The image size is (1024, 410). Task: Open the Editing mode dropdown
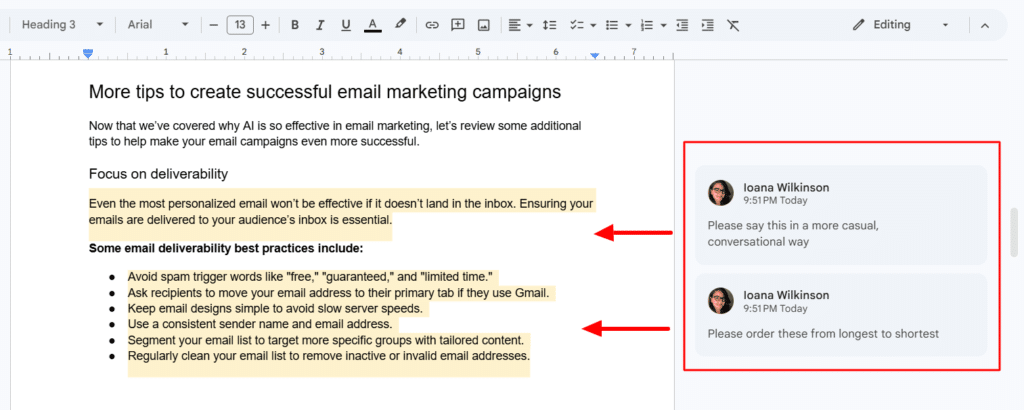901,25
